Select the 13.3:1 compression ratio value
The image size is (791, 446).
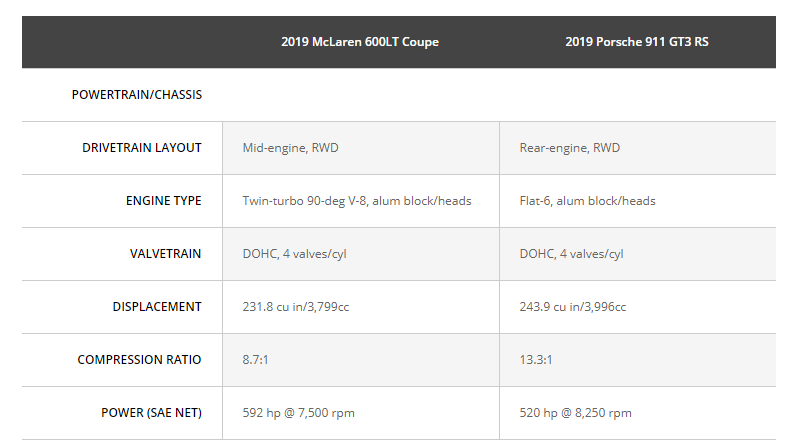click(536, 360)
